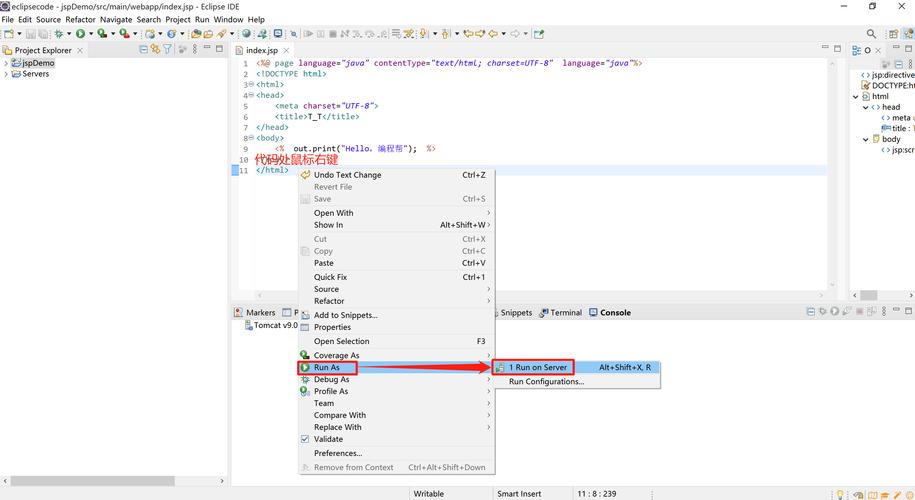Toggle fold marker on html line 3

[251, 85]
